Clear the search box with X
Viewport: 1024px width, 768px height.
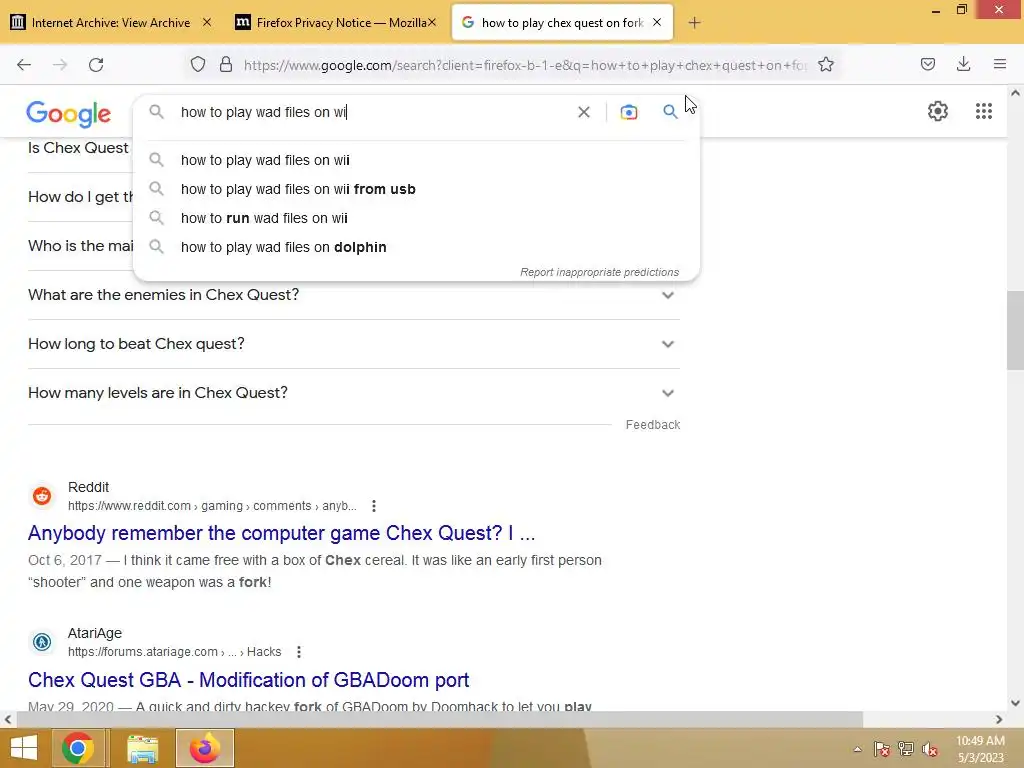click(x=584, y=112)
